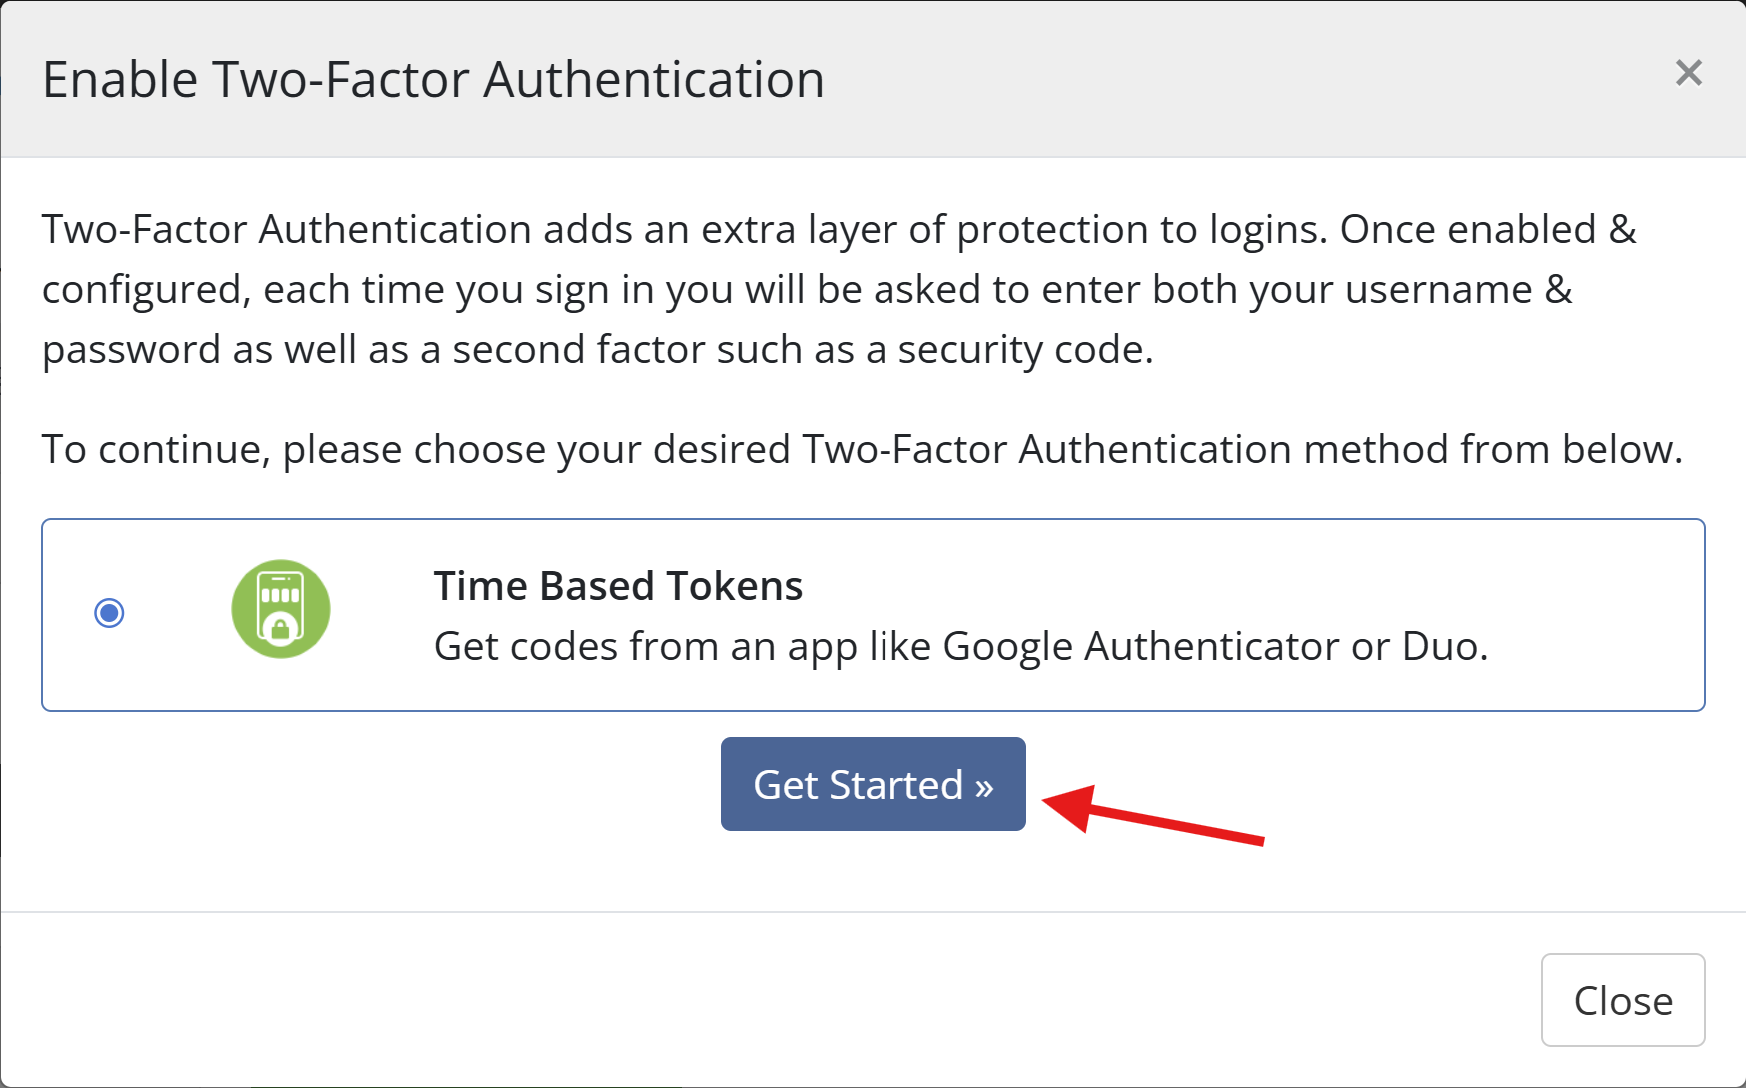Click the double chevron on Get Started
The image size is (1746, 1088).
coord(984,787)
